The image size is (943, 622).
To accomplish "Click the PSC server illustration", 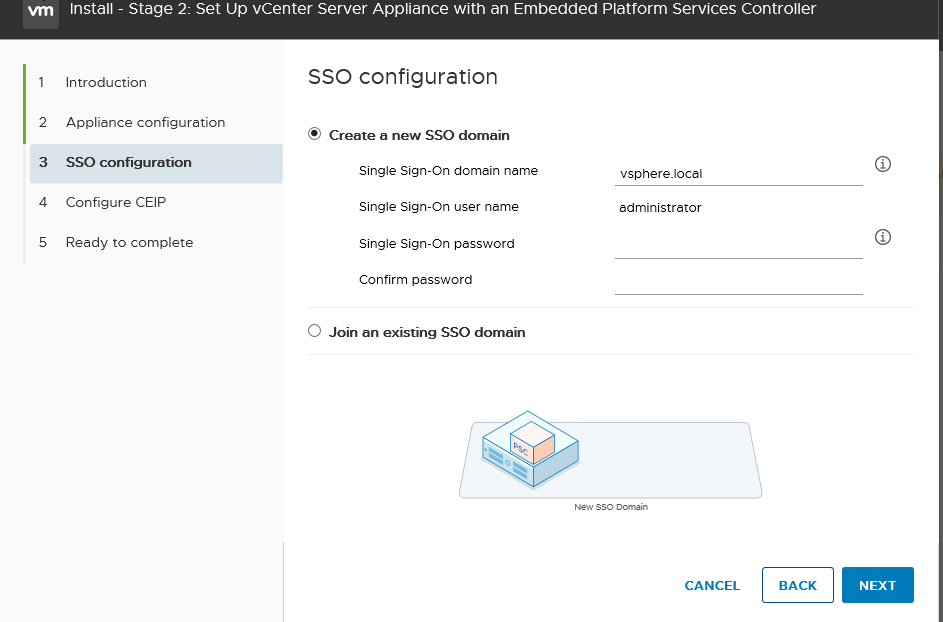I will tap(530, 449).
